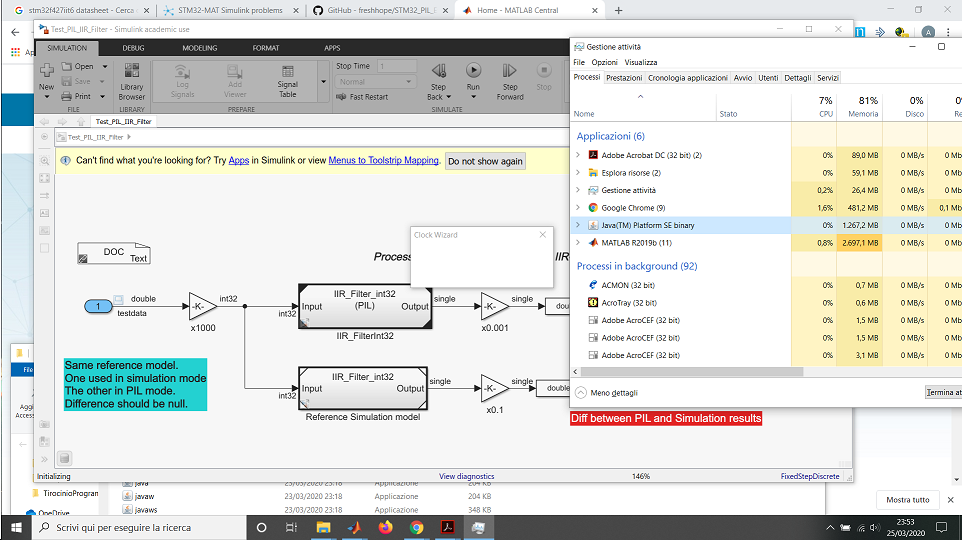Viewport: 962px width, 540px height.
Task: Expand MATLAB R2019b process group
Action: pyautogui.click(x=578, y=242)
